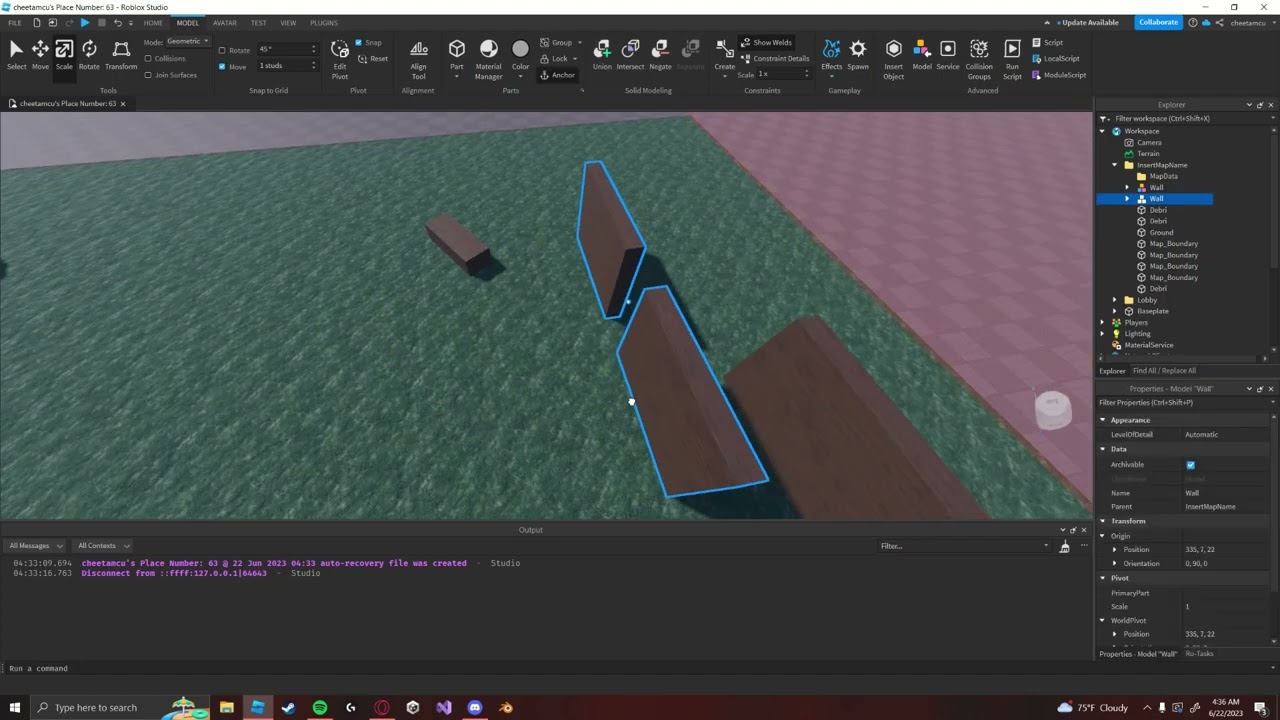Viewport: 1280px width, 720px height.
Task: Enable the Collisions checkbox
Action: (x=148, y=59)
